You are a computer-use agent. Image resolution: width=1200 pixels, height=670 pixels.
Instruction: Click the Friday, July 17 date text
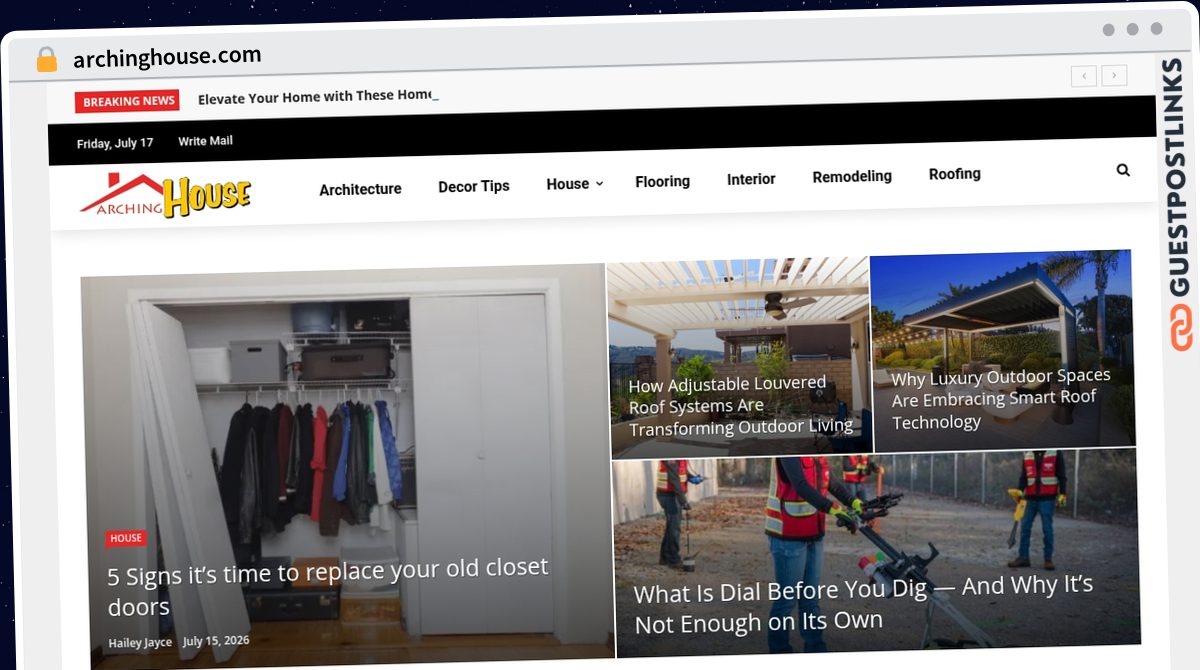(x=115, y=143)
